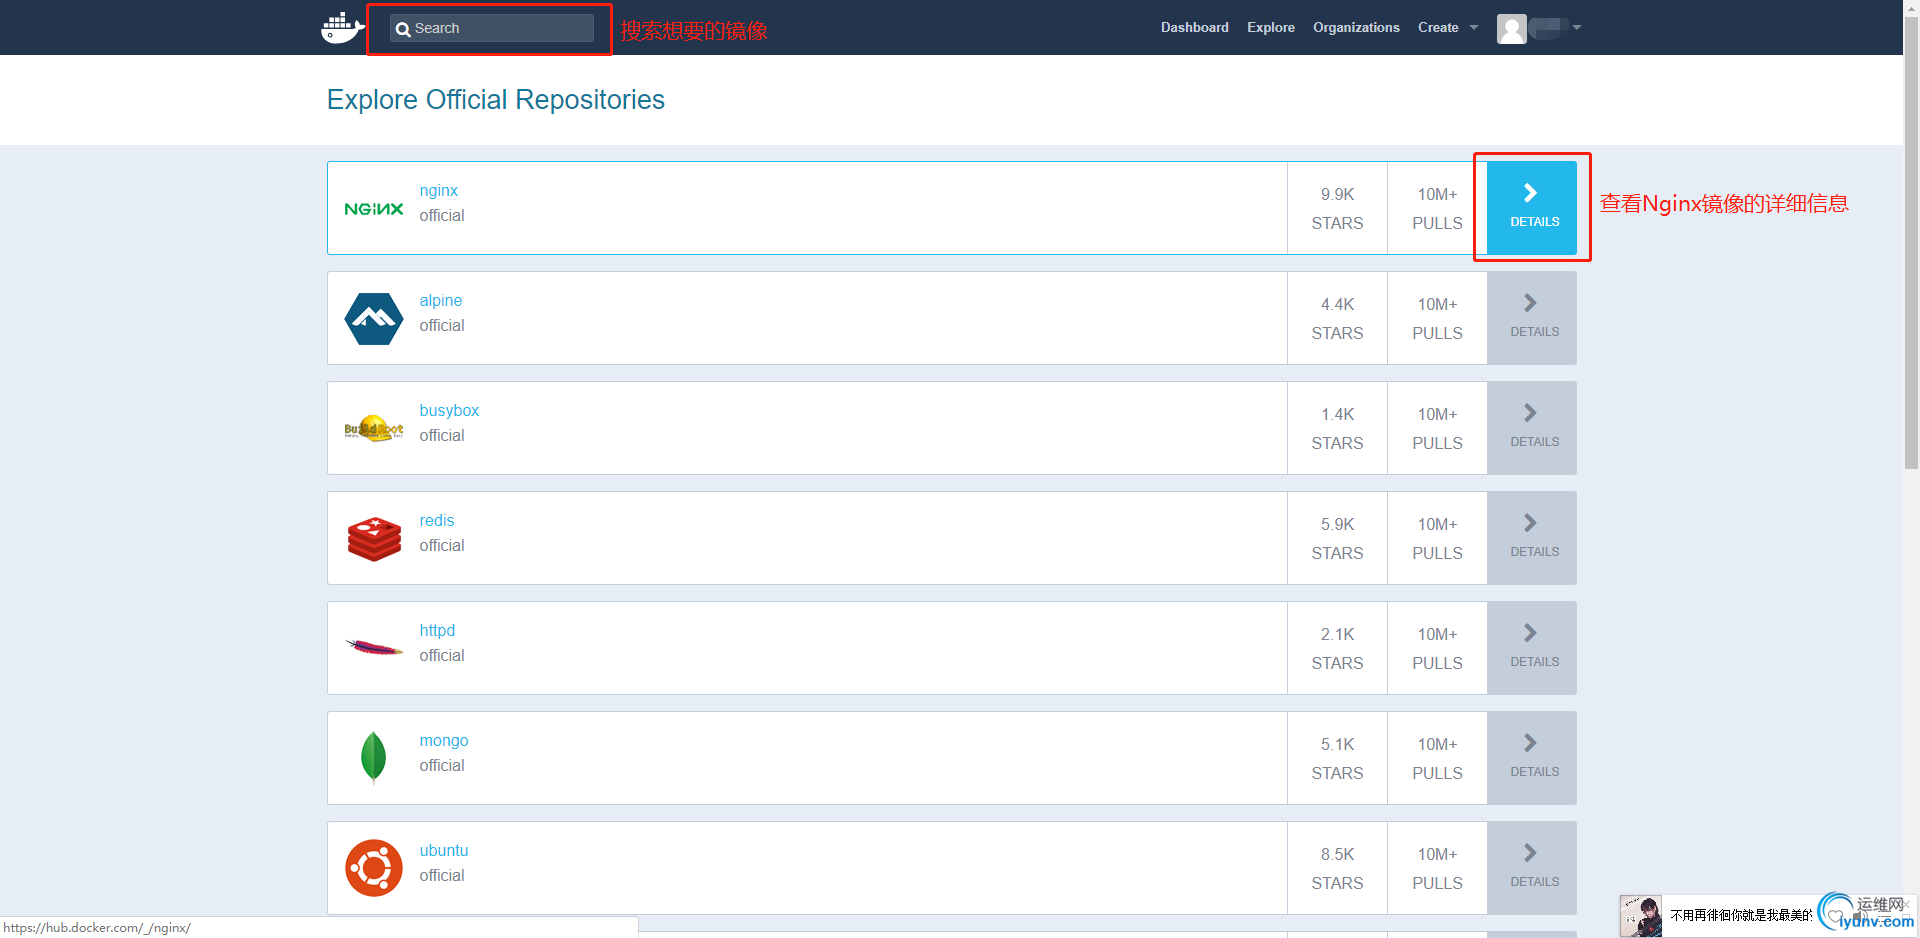Click the httpd feather logo
The height and width of the screenshot is (938, 1920).
coord(374,648)
